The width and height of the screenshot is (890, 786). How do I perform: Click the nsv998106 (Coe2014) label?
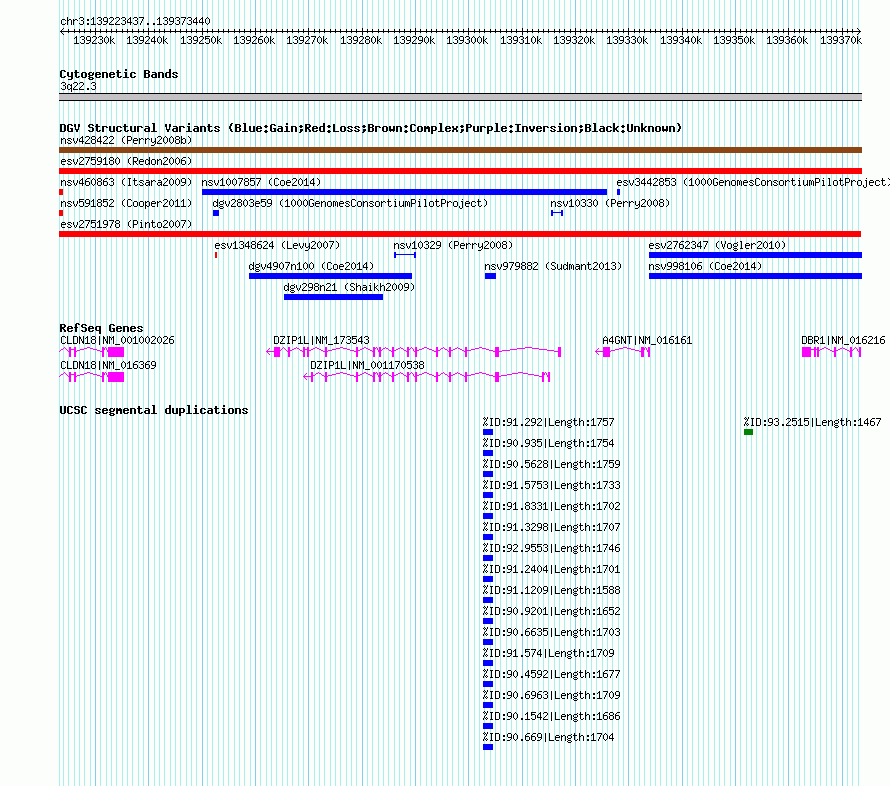705,266
